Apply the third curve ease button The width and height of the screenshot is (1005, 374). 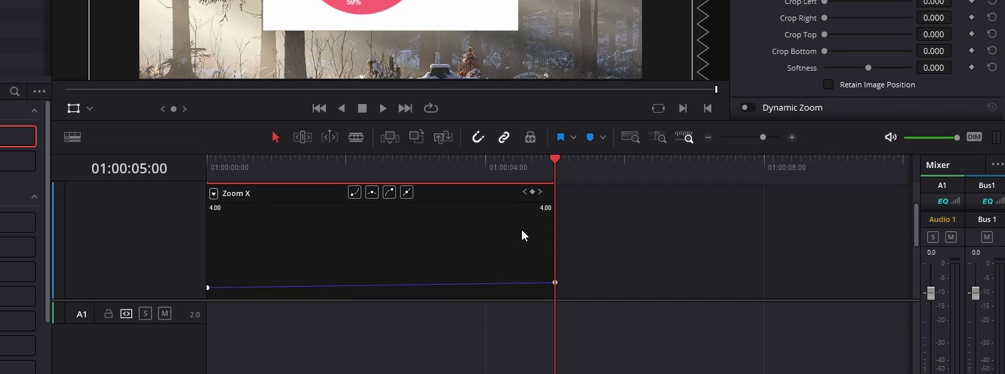point(389,192)
